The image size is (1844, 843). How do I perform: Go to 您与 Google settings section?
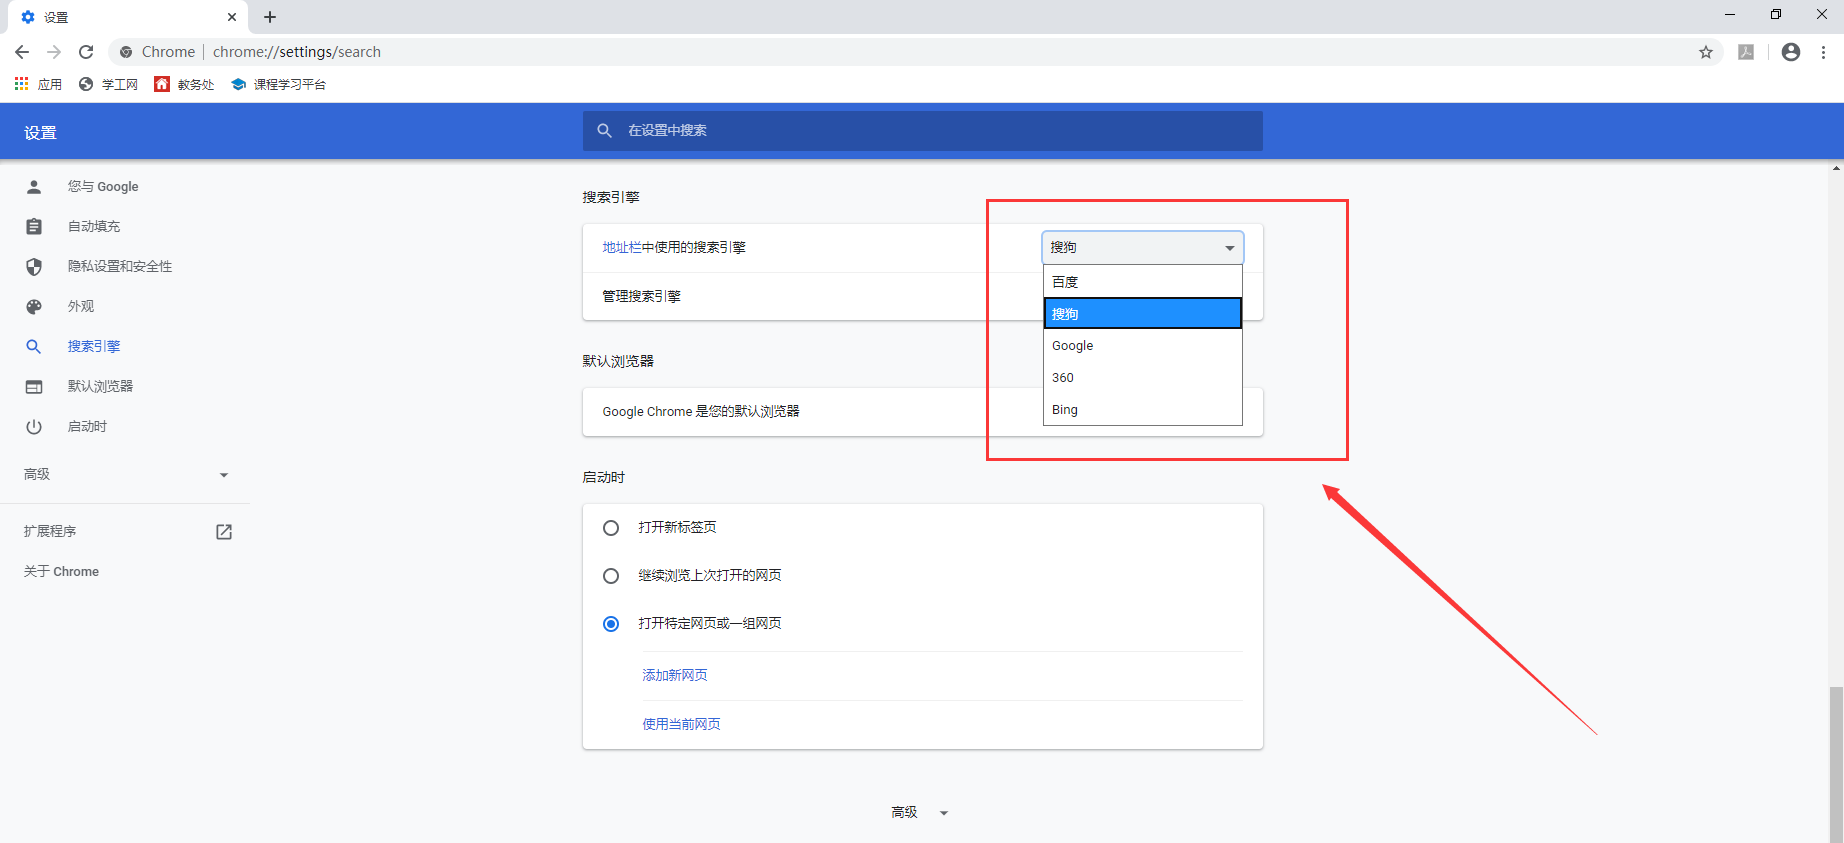point(103,187)
